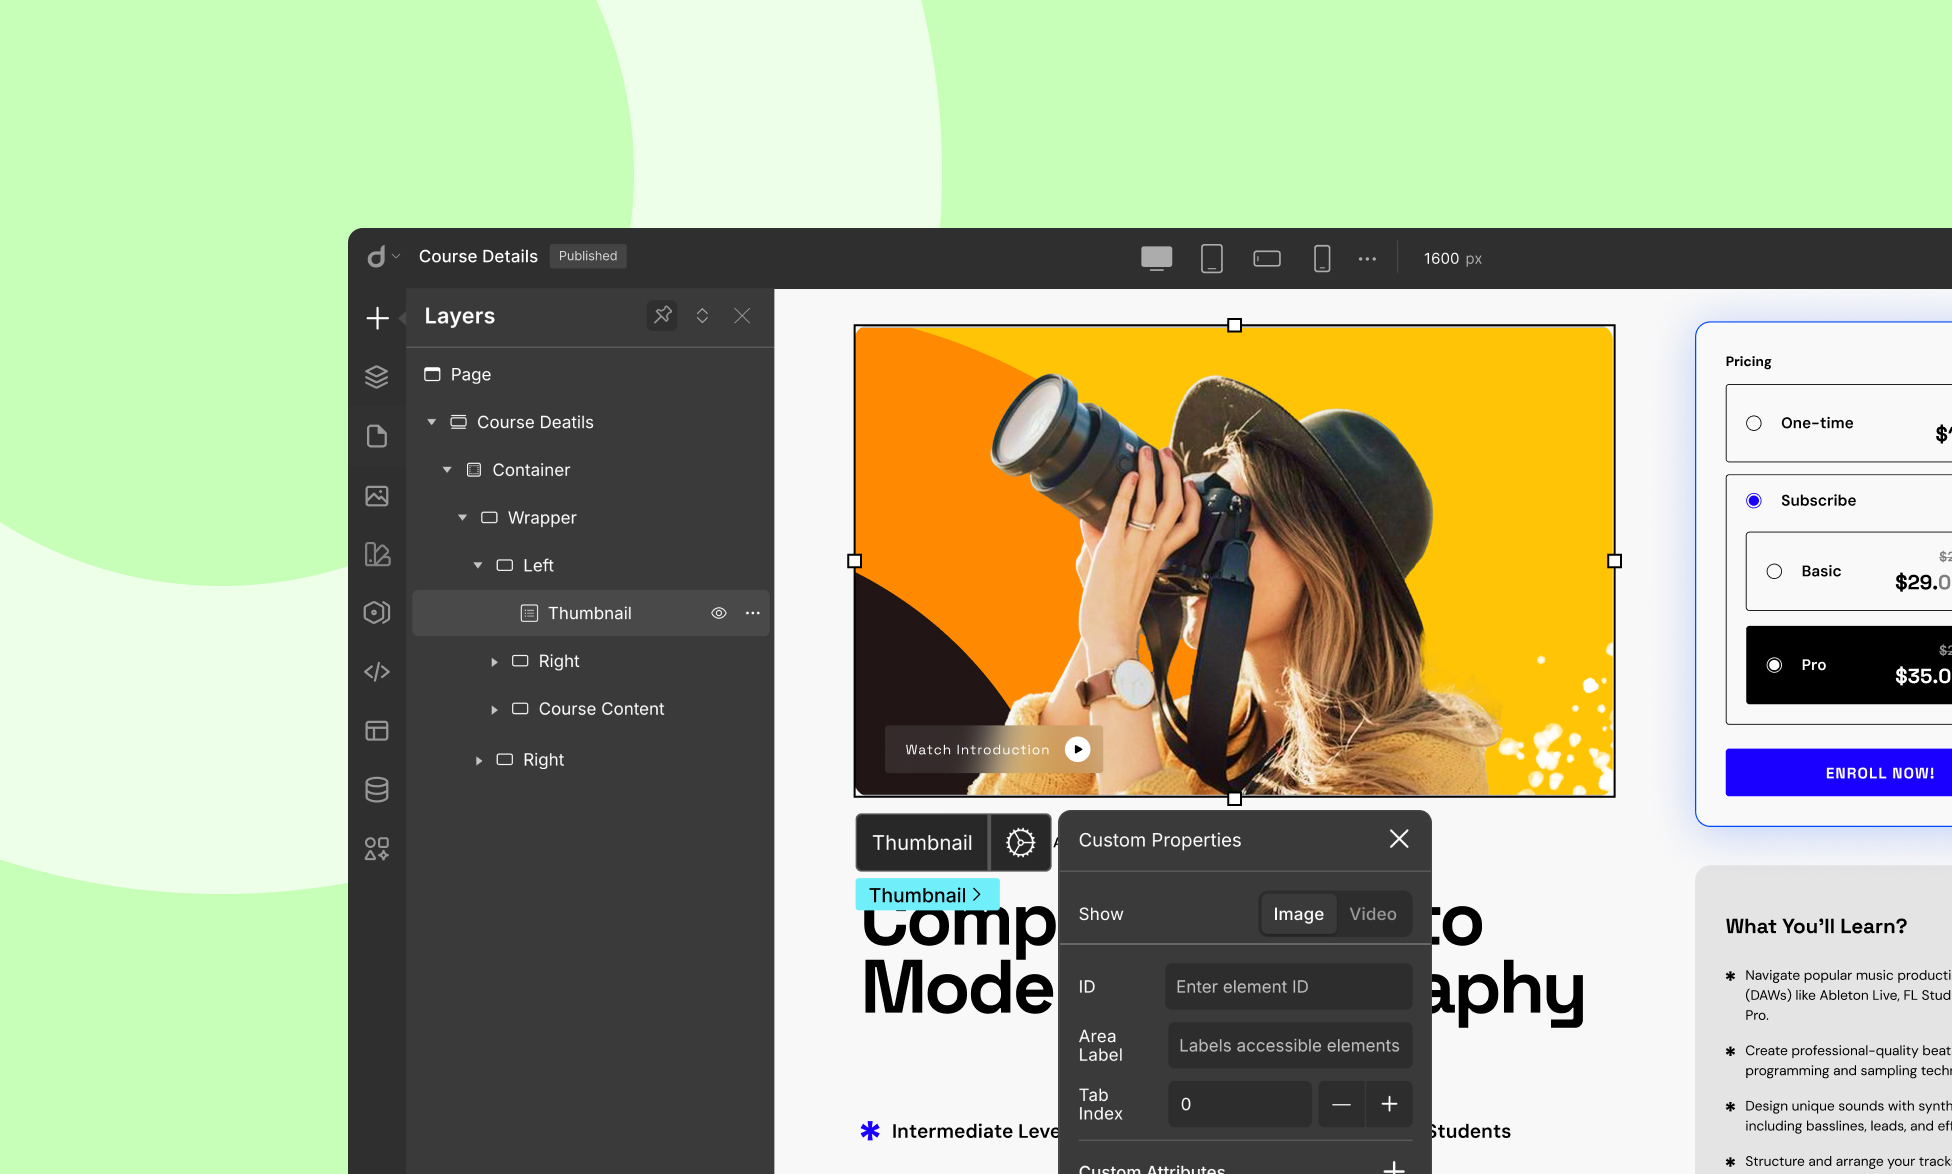
Task: Click the Published status badge
Action: [x=588, y=256]
